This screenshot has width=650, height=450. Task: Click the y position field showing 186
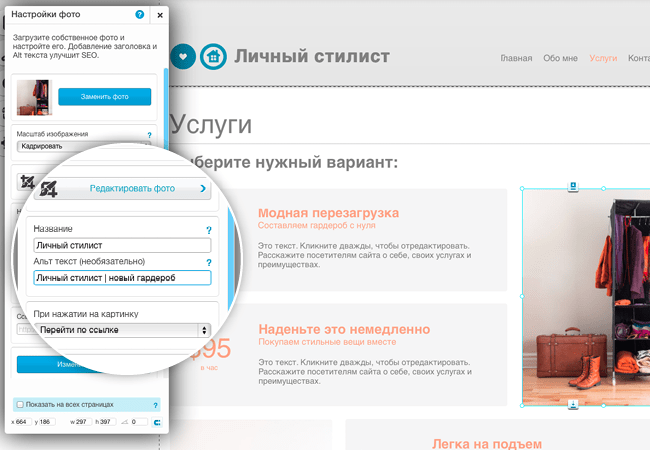46,422
